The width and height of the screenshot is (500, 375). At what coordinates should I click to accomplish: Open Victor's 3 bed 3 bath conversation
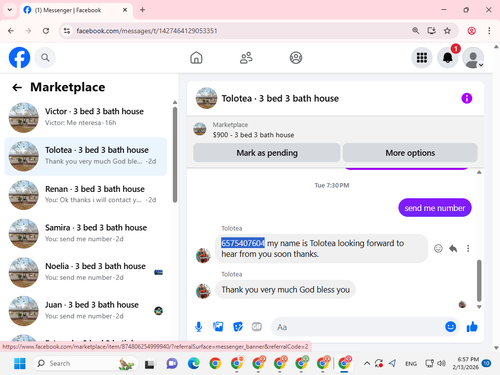click(86, 117)
